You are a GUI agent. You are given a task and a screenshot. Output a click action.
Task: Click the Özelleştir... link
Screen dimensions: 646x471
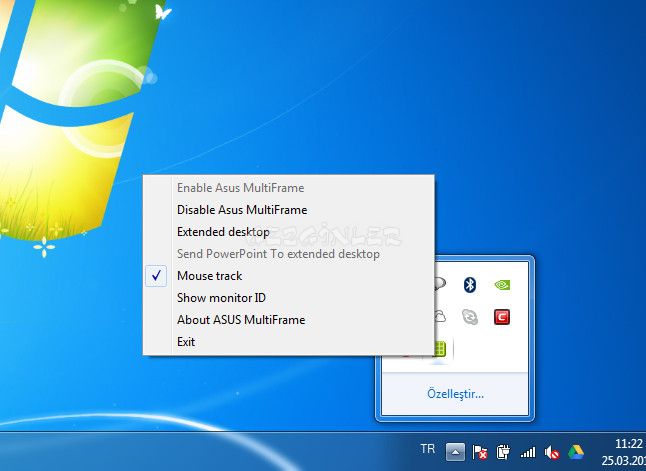[454, 394]
